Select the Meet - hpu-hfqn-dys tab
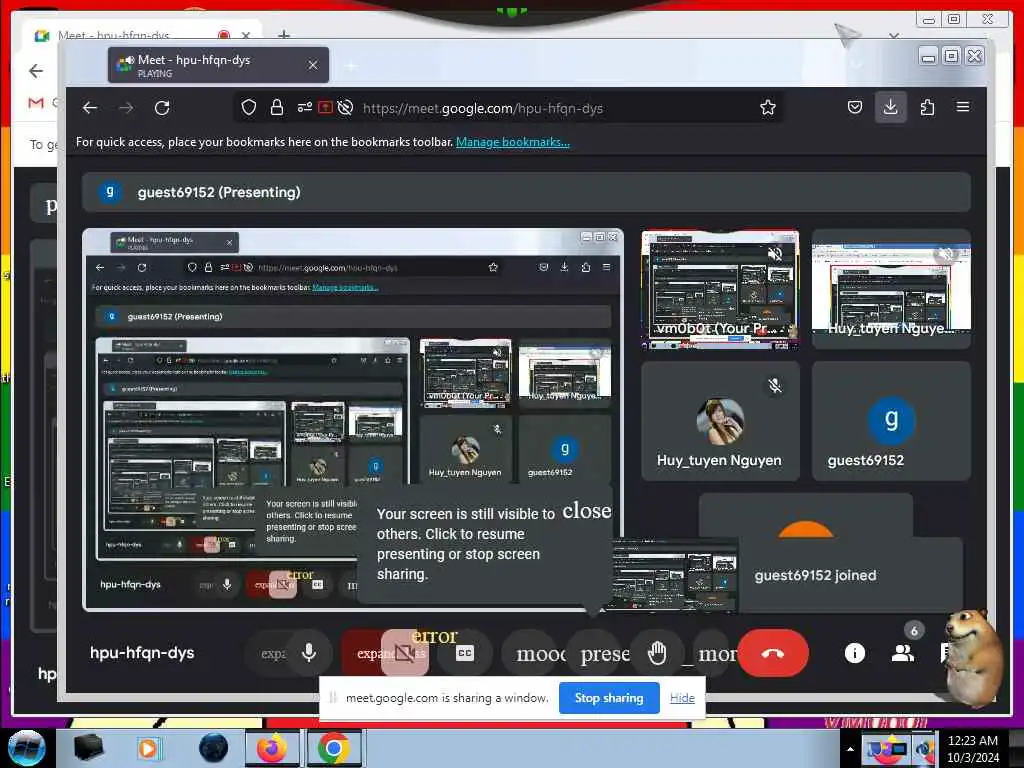1024x768 pixels. coord(218,65)
